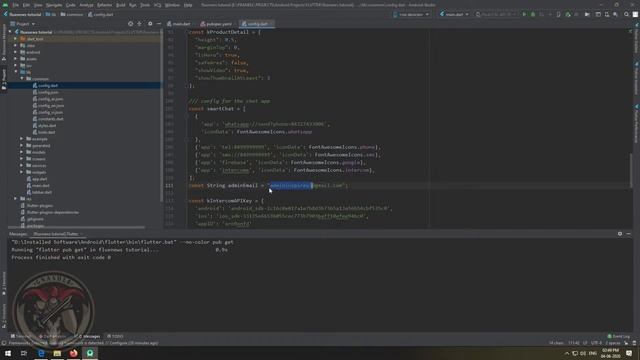Select .gitignore in the project tree

pos(35,219)
